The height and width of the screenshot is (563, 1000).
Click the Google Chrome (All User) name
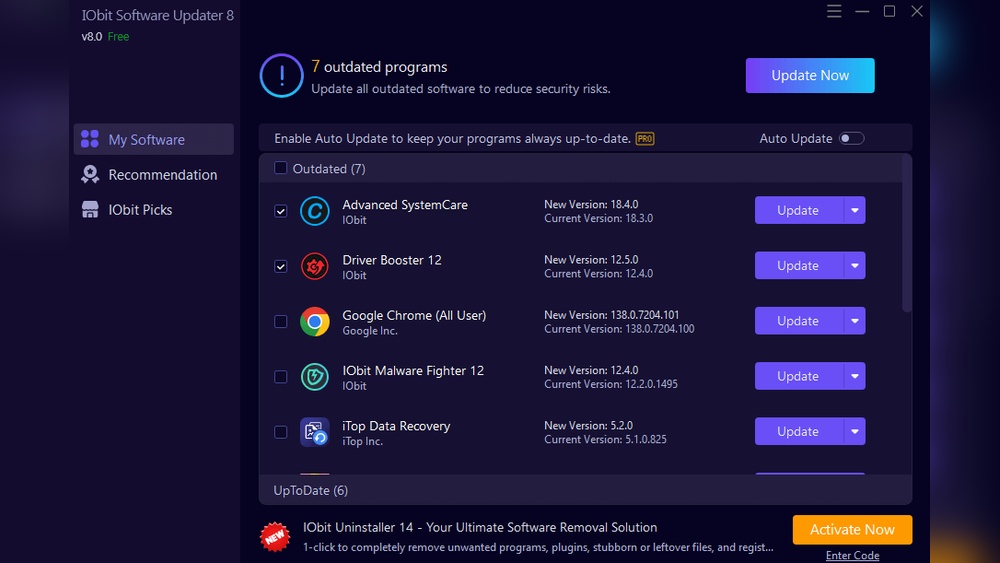pos(414,316)
